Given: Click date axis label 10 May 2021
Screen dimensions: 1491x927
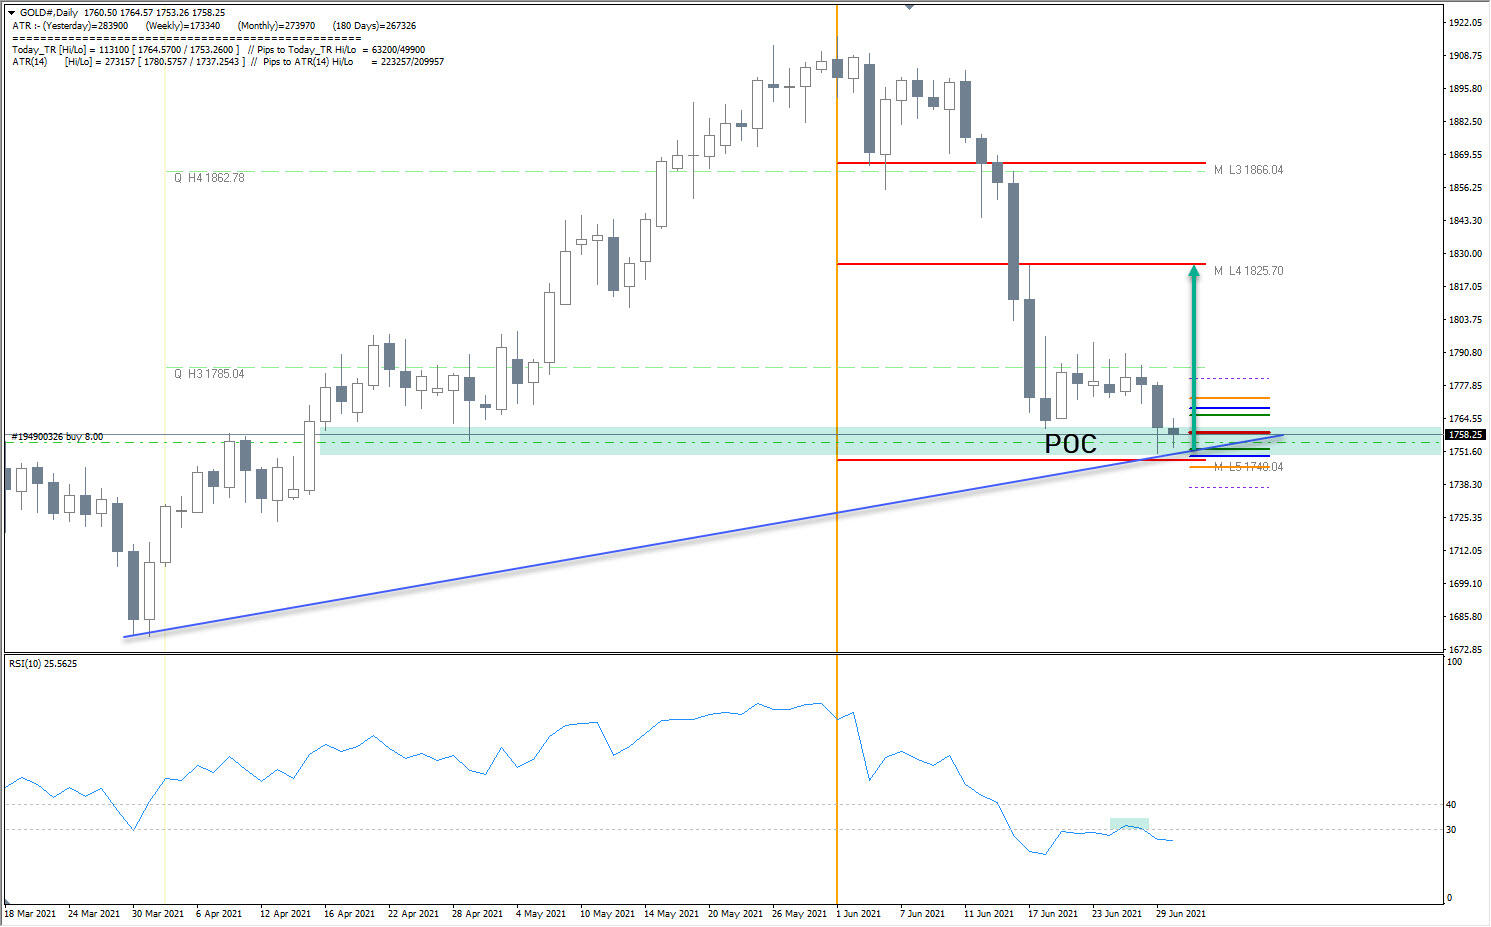Looking at the screenshot, I should 606,914.
